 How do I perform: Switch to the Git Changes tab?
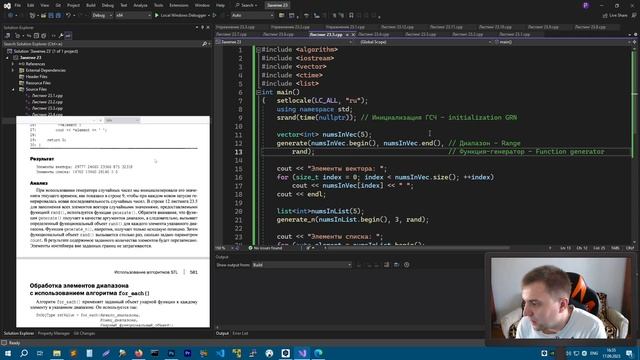pyautogui.click(x=84, y=333)
